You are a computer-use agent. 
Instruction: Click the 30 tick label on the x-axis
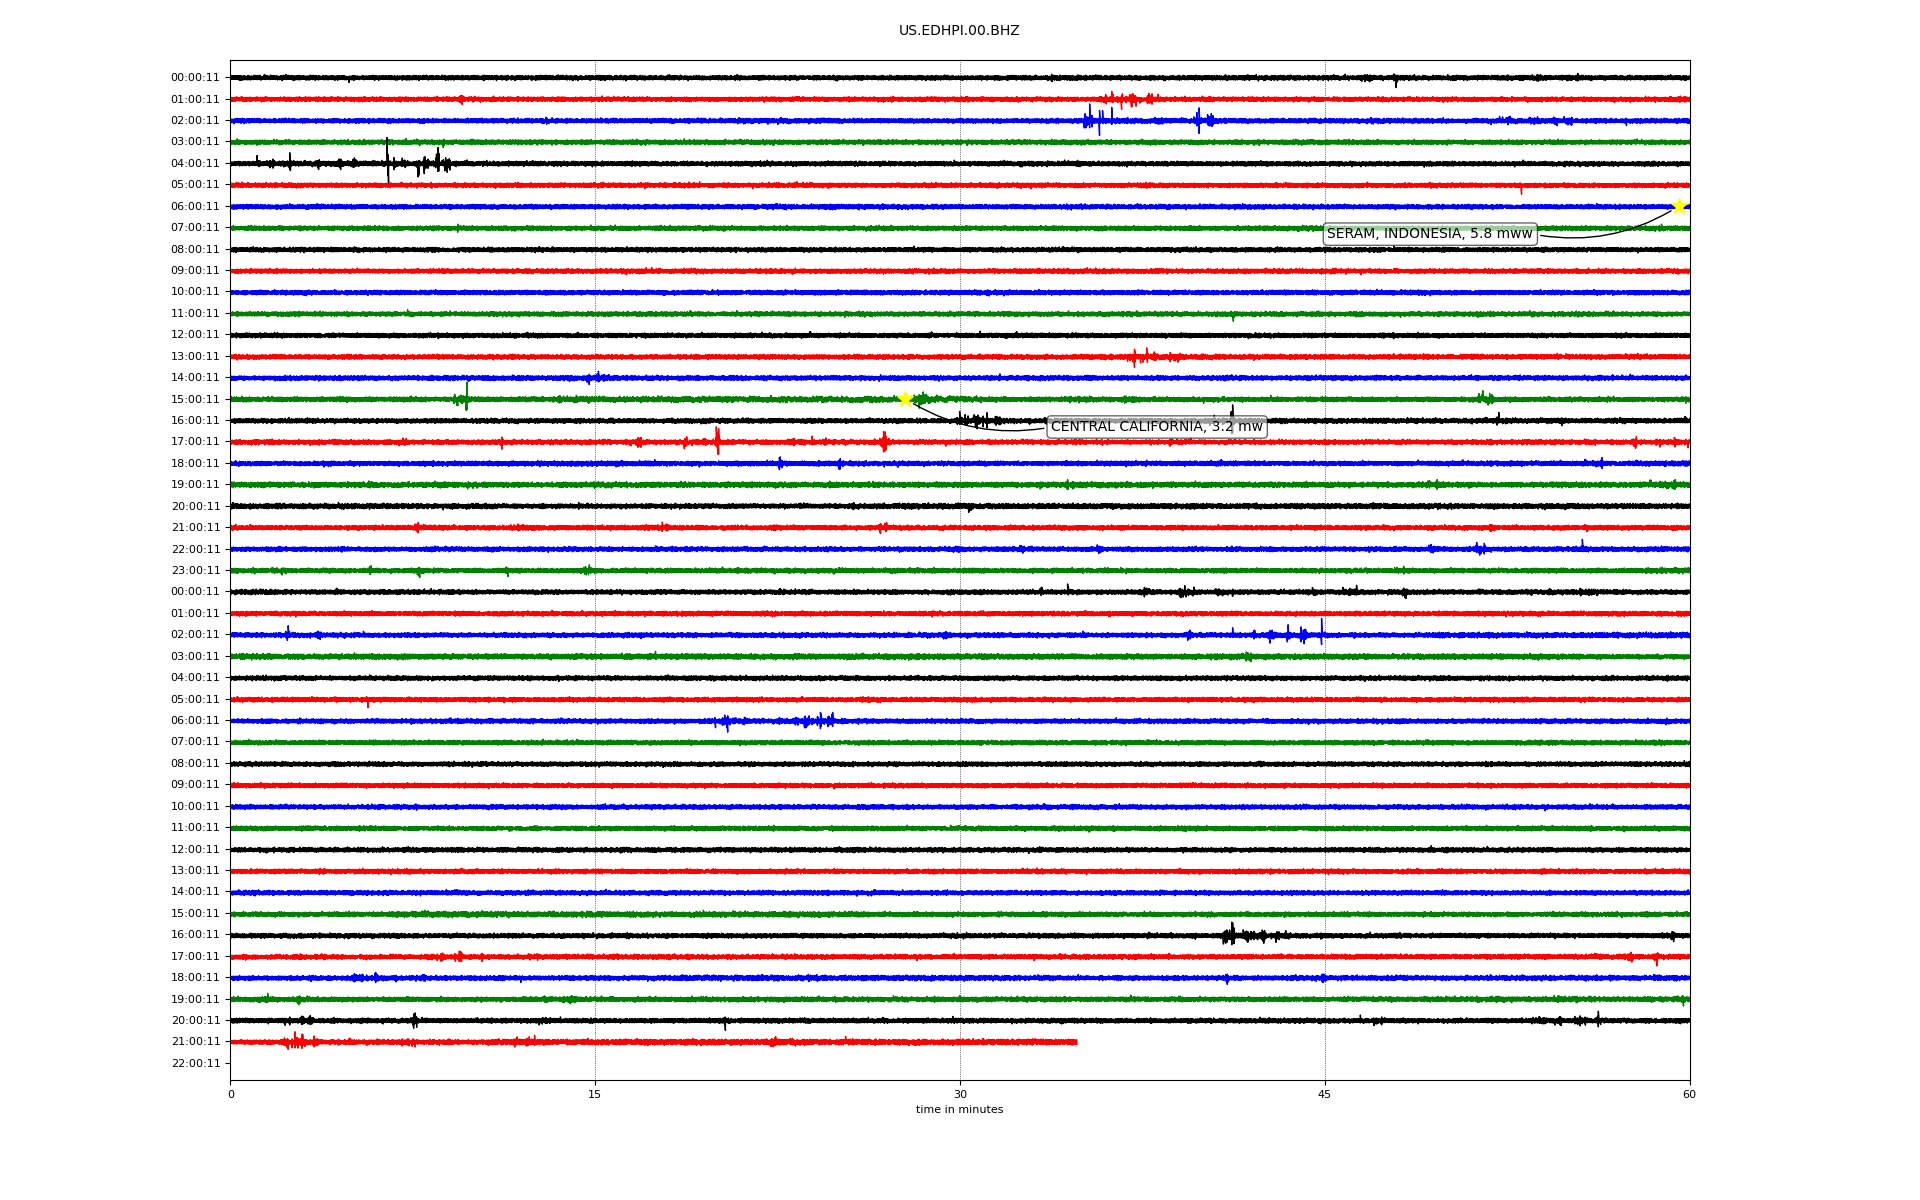tap(960, 1094)
